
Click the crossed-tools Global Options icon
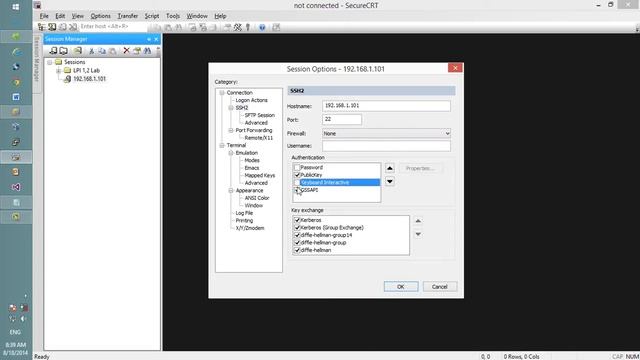[238, 27]
